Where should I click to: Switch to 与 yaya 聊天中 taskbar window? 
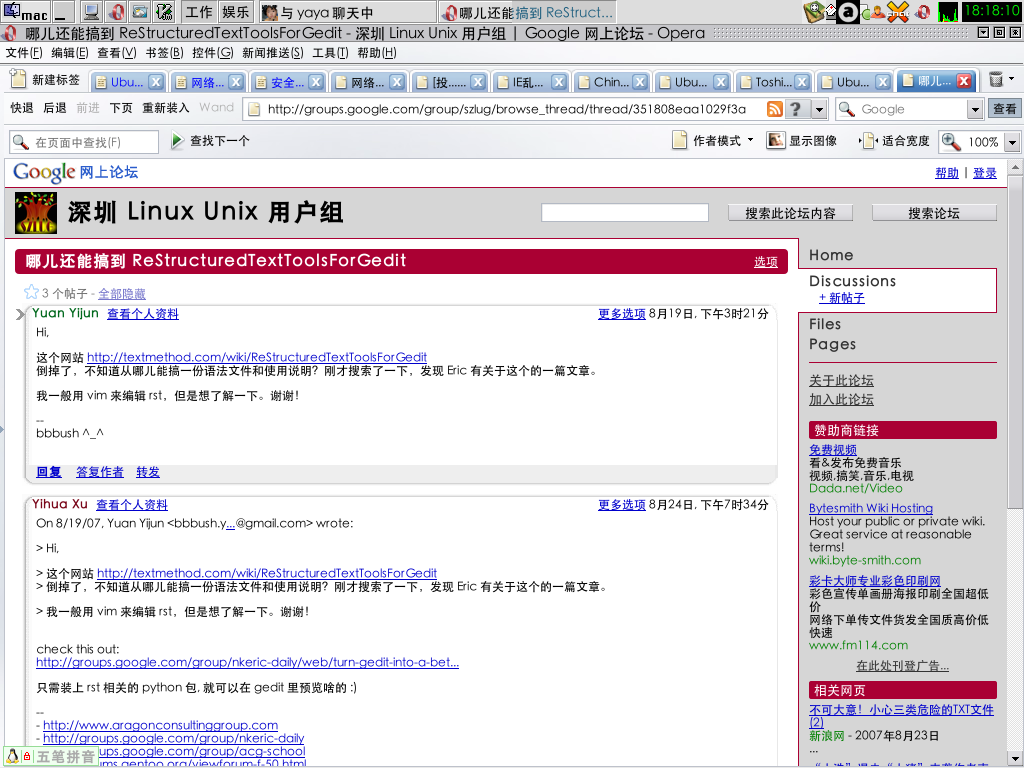point(346,12)
